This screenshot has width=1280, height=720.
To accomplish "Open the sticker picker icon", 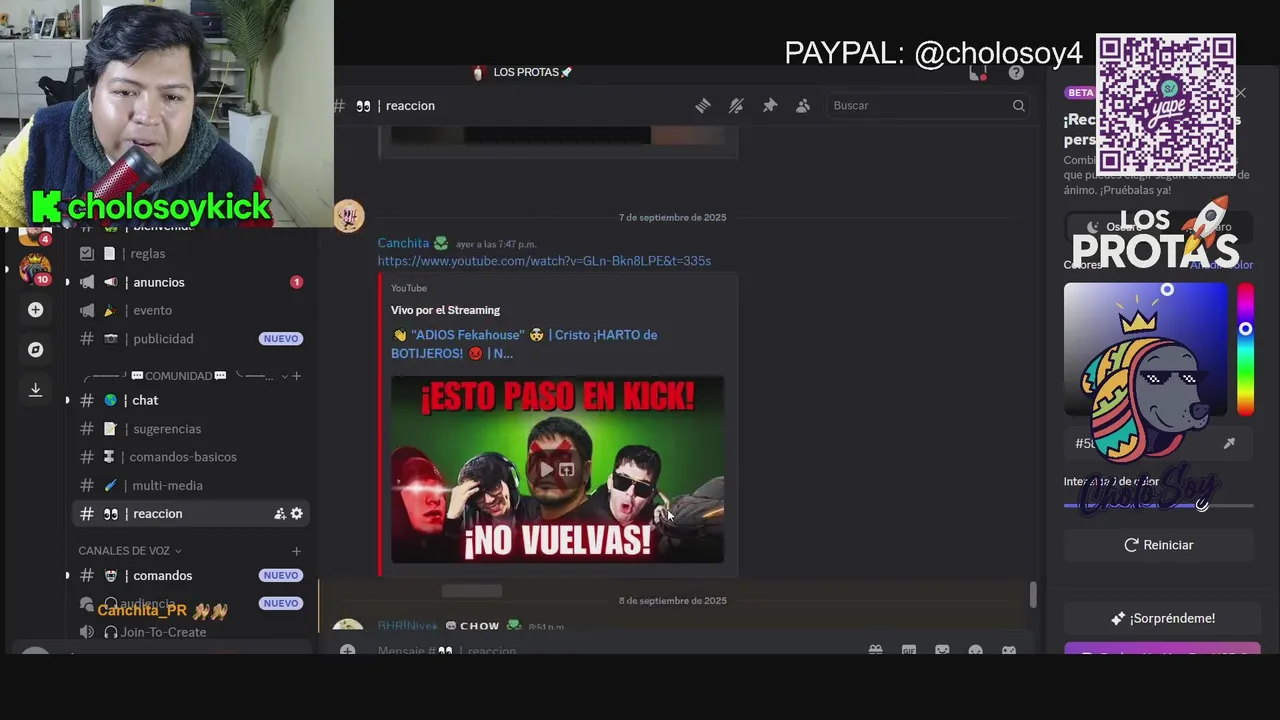I will (x=942, y=651).
